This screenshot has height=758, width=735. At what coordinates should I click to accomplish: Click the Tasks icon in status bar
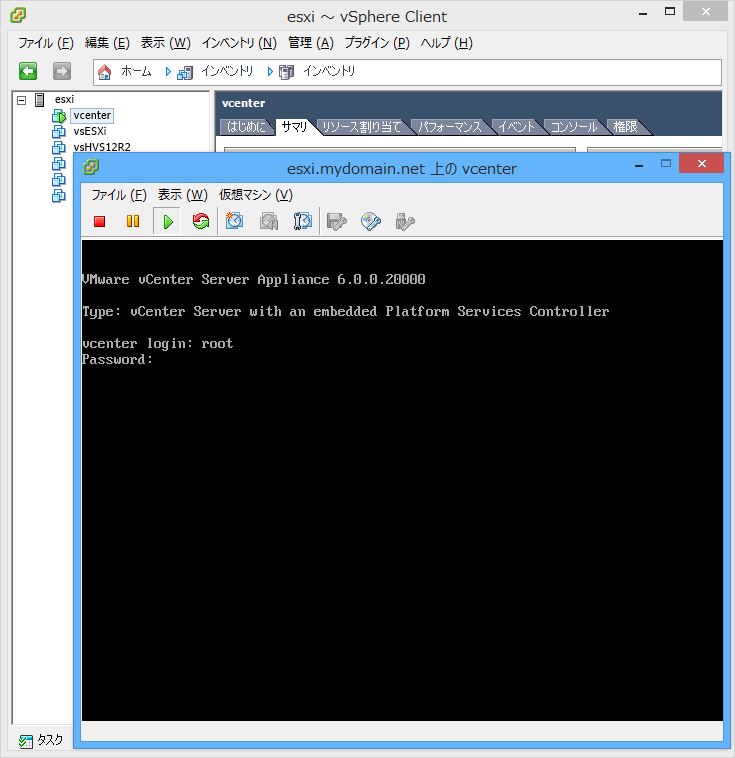[x=26, y=741]
